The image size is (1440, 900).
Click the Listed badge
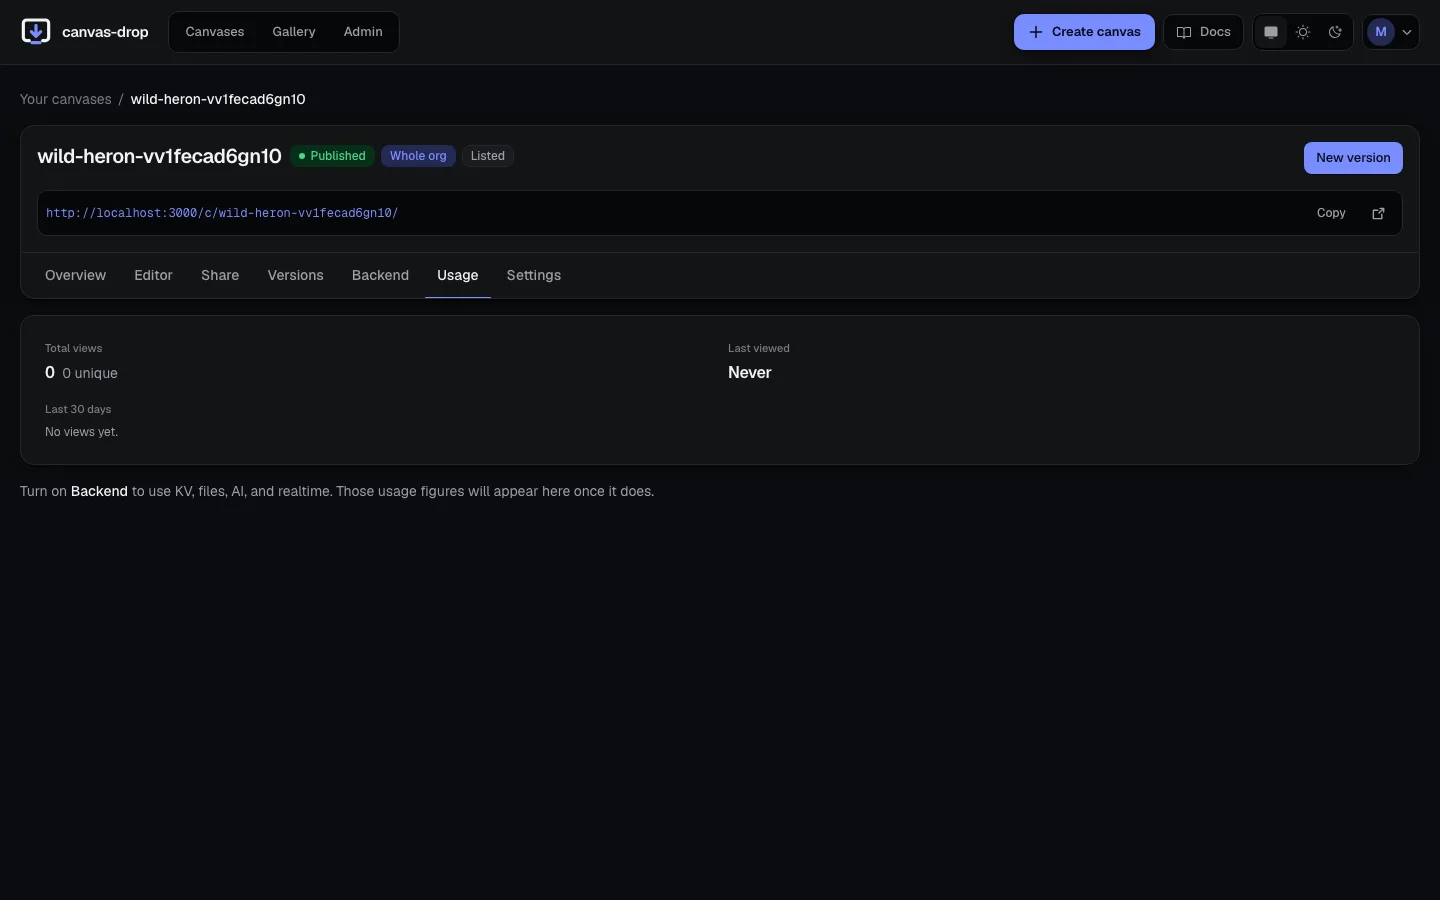tap(488, 156)
